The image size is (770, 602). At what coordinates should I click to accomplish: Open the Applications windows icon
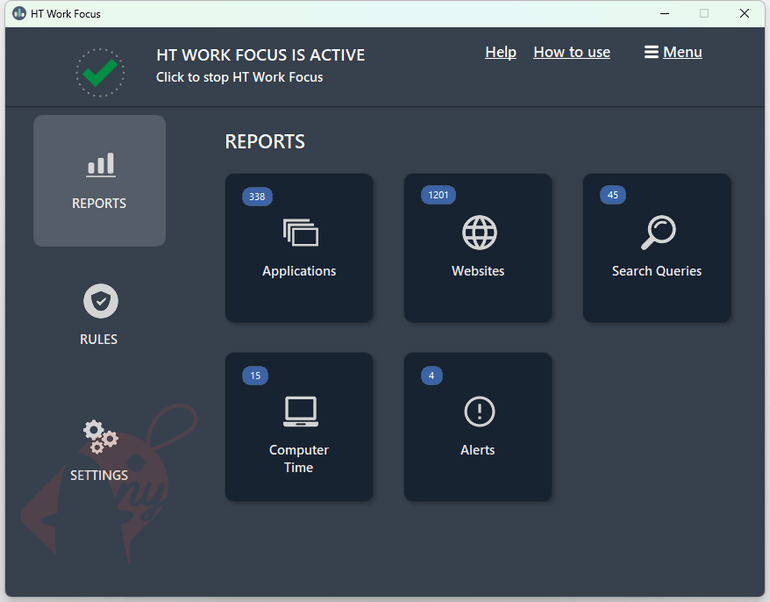301,232
